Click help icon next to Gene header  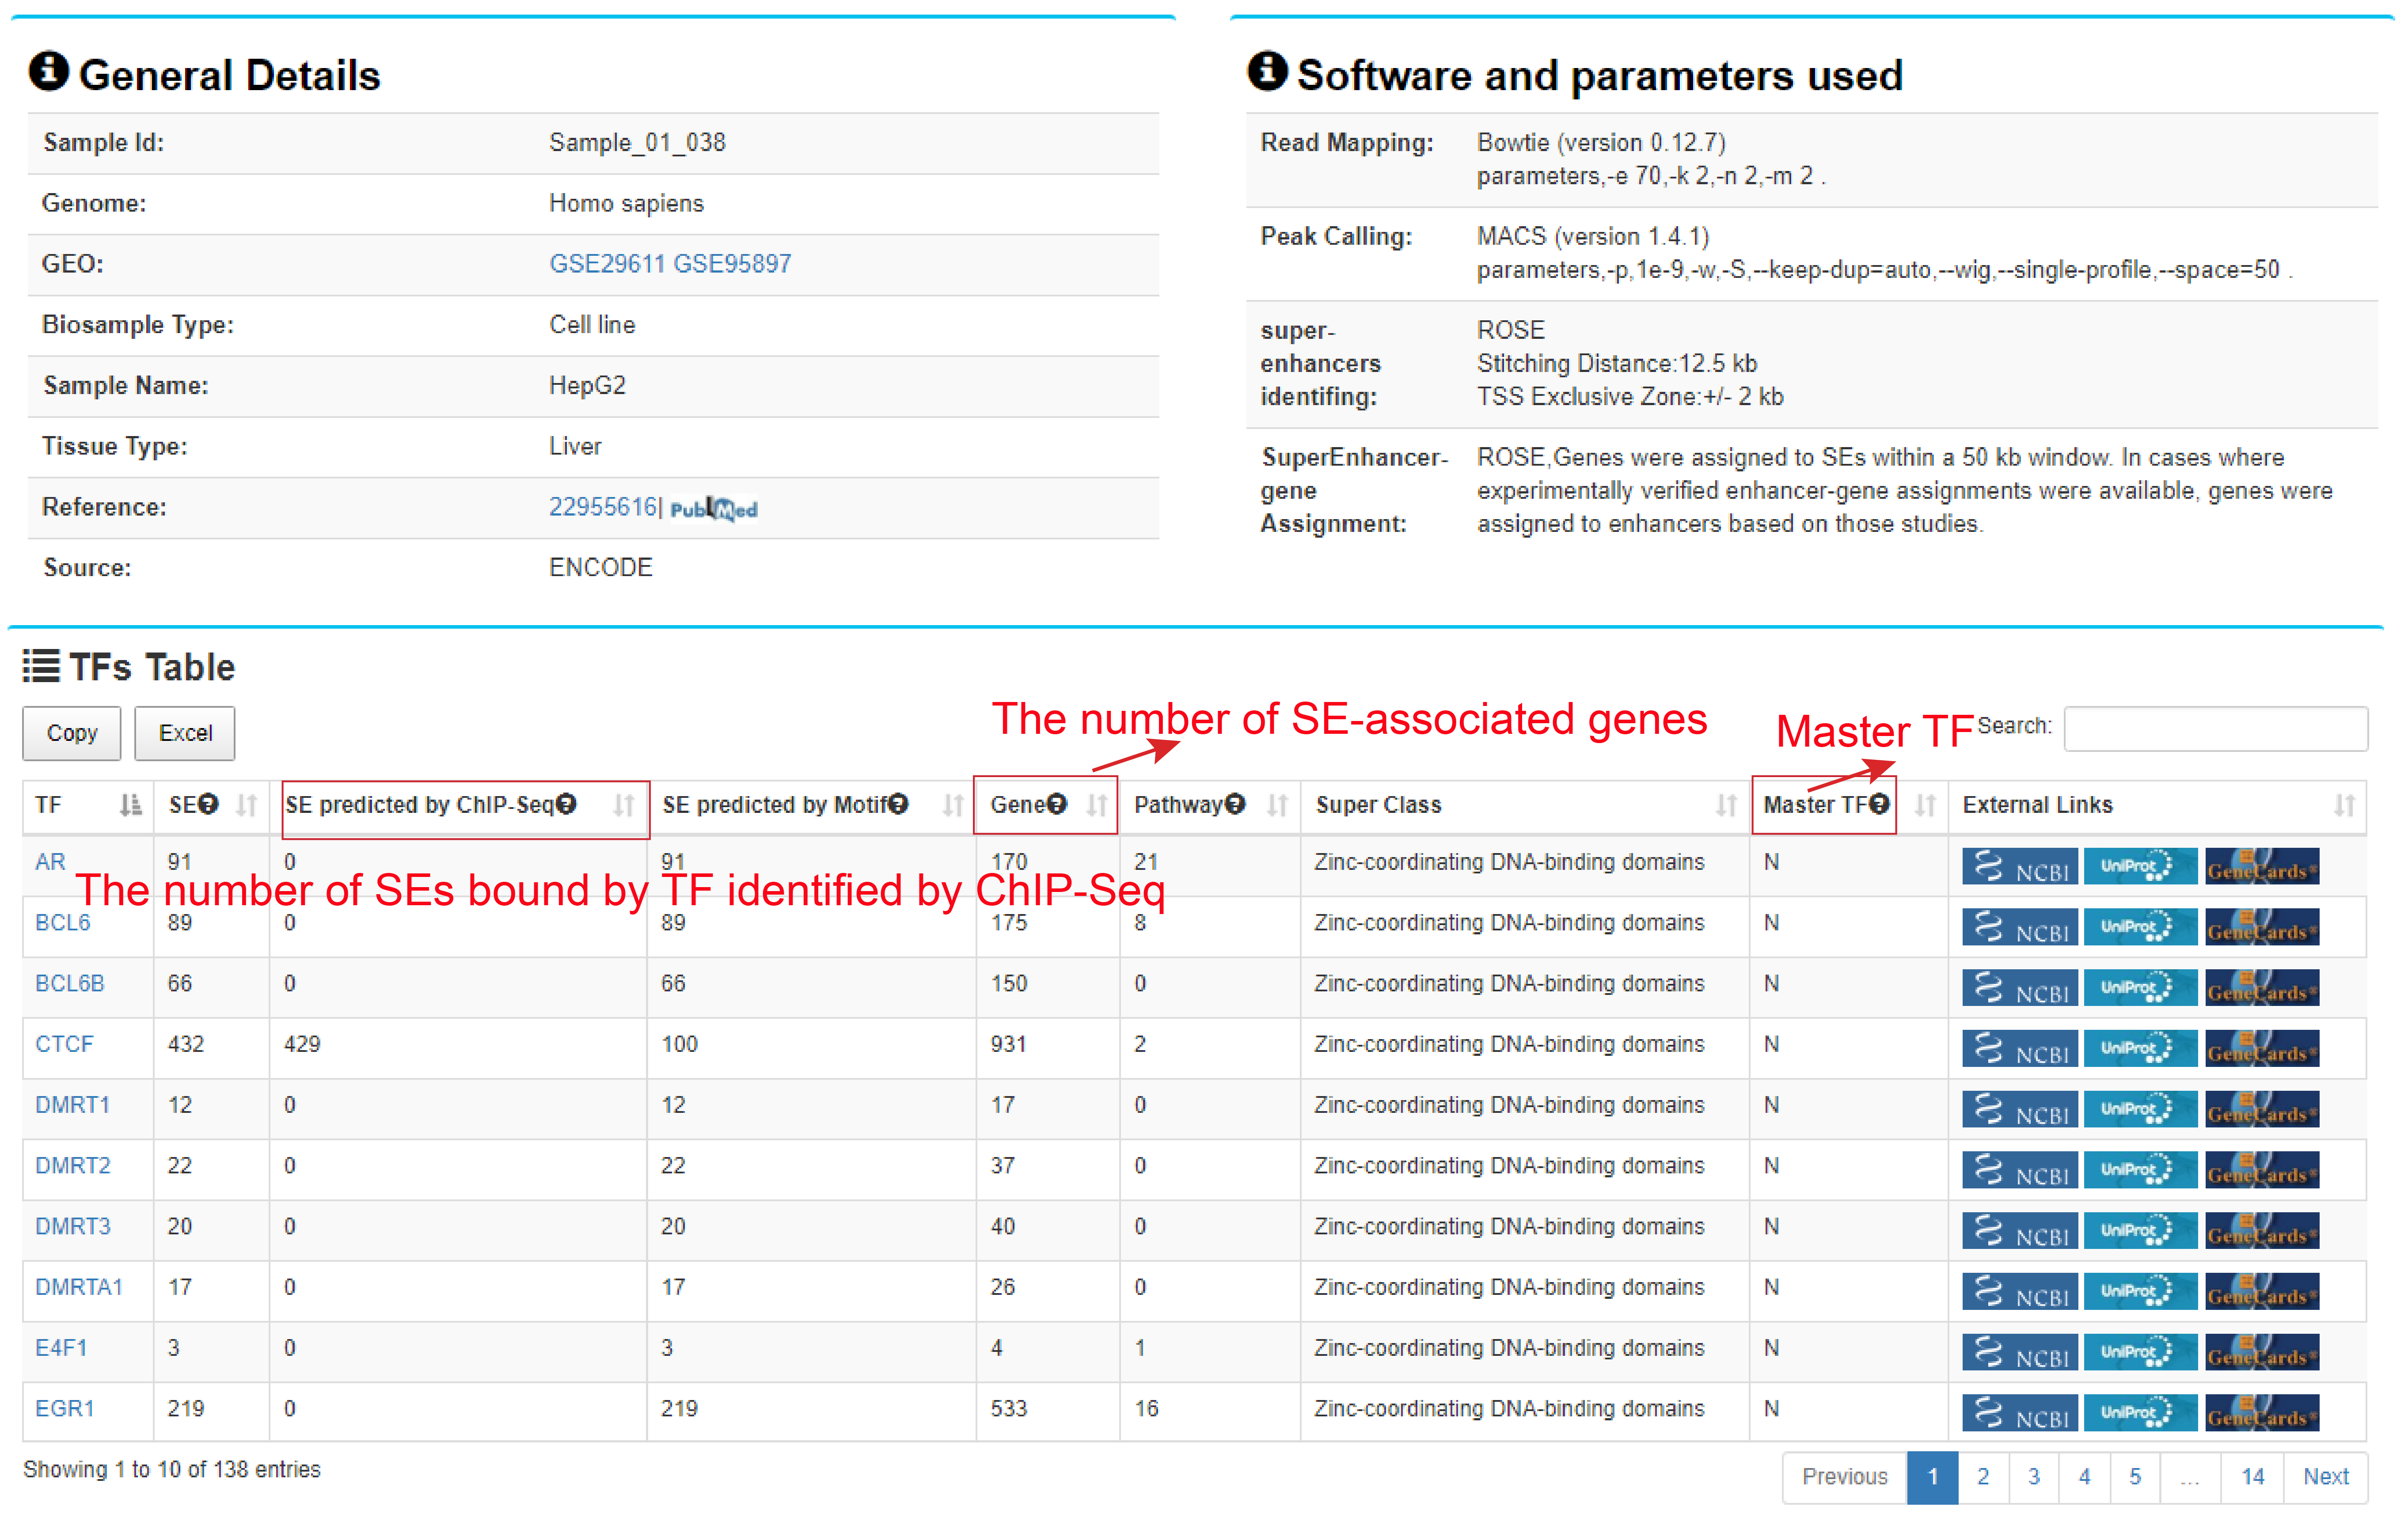pos(1057,804)
